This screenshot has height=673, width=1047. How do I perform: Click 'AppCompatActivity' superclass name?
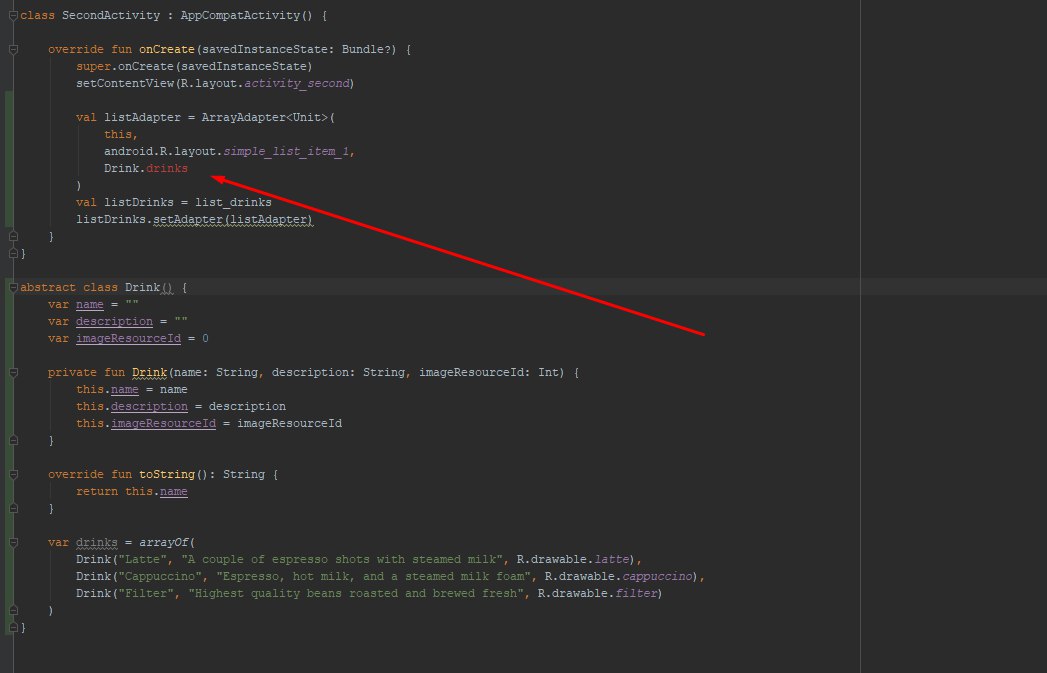[x=240, y=15]
